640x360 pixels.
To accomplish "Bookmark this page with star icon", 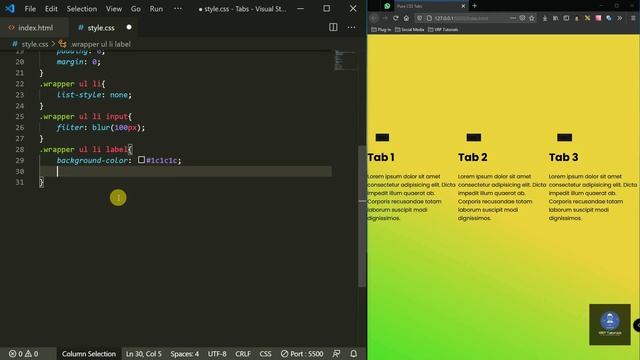I will point(531,18).
